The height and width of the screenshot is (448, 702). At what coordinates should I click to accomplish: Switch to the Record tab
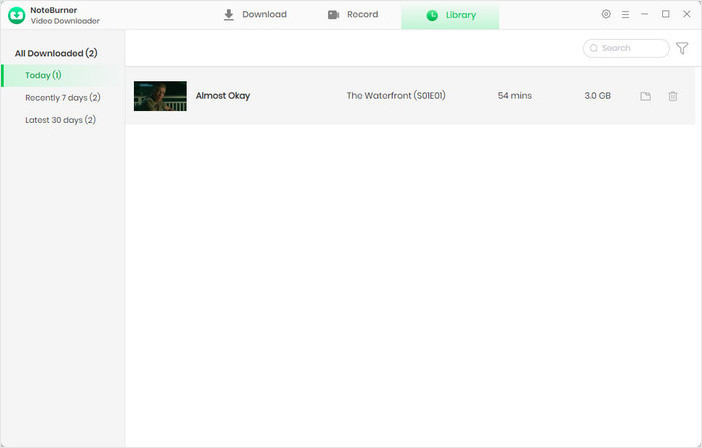[x=353, y=15]
